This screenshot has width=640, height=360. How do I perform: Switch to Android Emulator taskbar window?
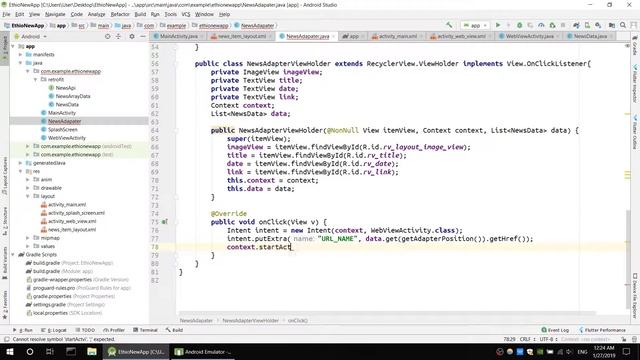click(x=202, y=351)
